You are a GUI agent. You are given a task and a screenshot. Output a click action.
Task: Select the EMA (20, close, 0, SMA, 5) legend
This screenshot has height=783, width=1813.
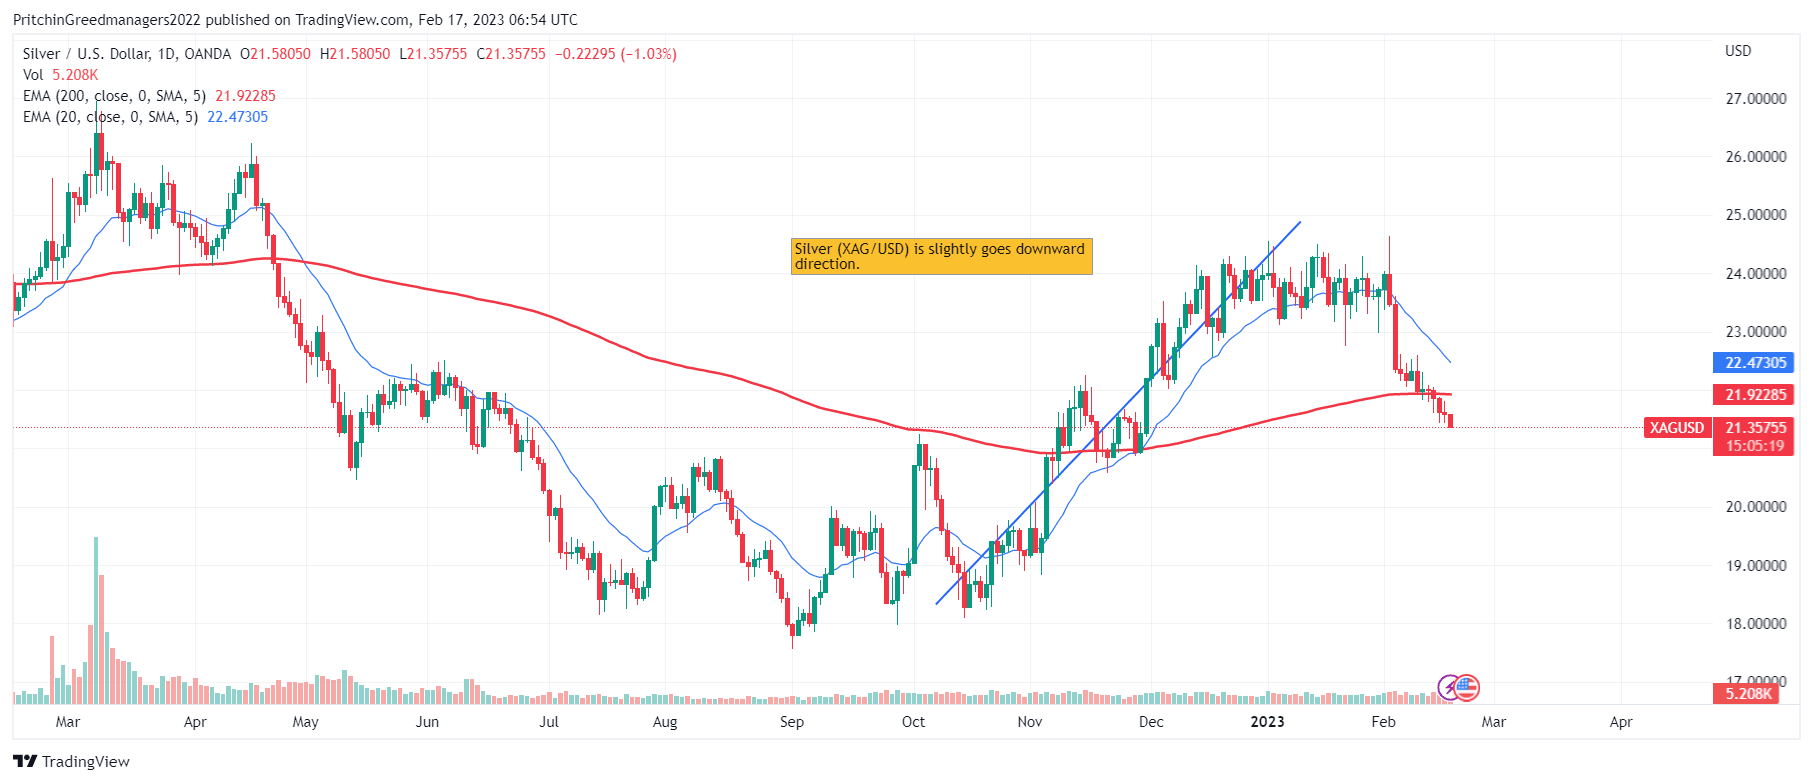point(110,117)
